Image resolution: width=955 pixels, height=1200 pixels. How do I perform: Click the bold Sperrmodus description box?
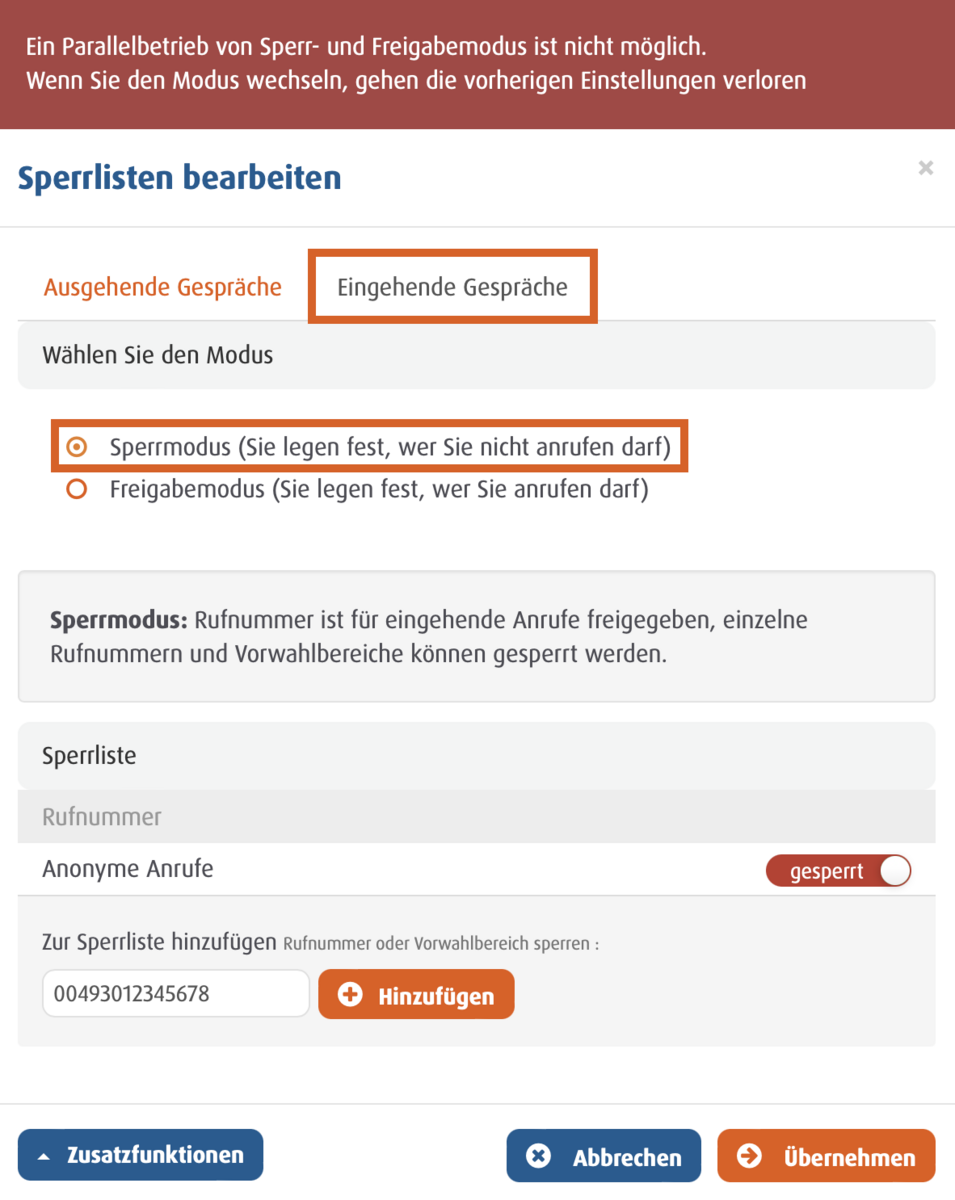coord(476,637)
